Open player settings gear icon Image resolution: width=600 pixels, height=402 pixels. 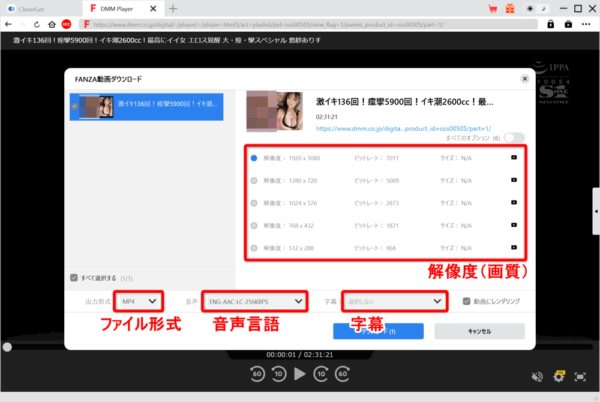coord(559,376)
